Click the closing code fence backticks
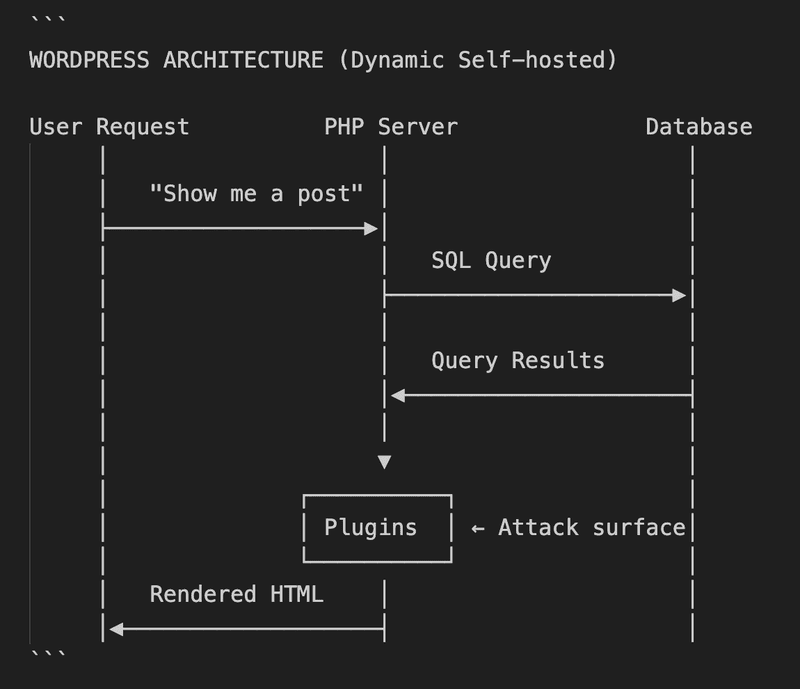 (48, 656)
